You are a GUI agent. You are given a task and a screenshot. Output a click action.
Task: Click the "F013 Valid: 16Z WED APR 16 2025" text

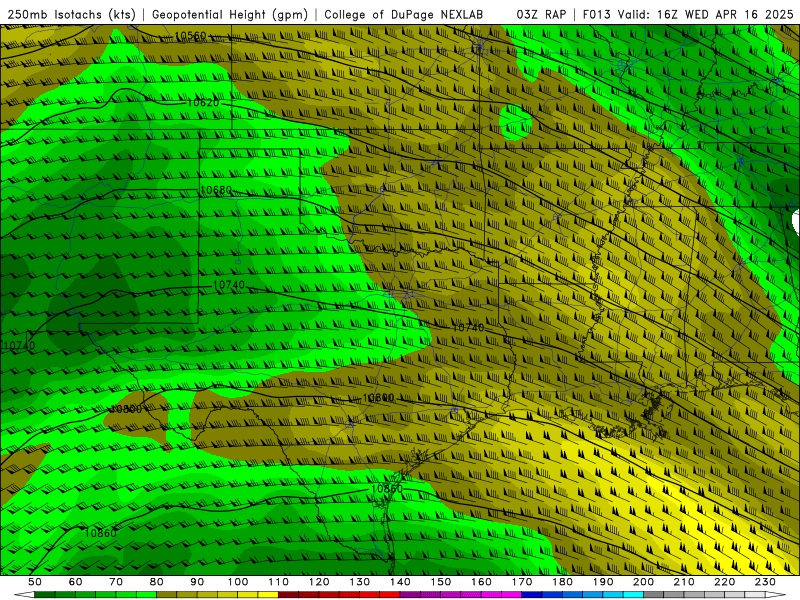tap(688, 14)
